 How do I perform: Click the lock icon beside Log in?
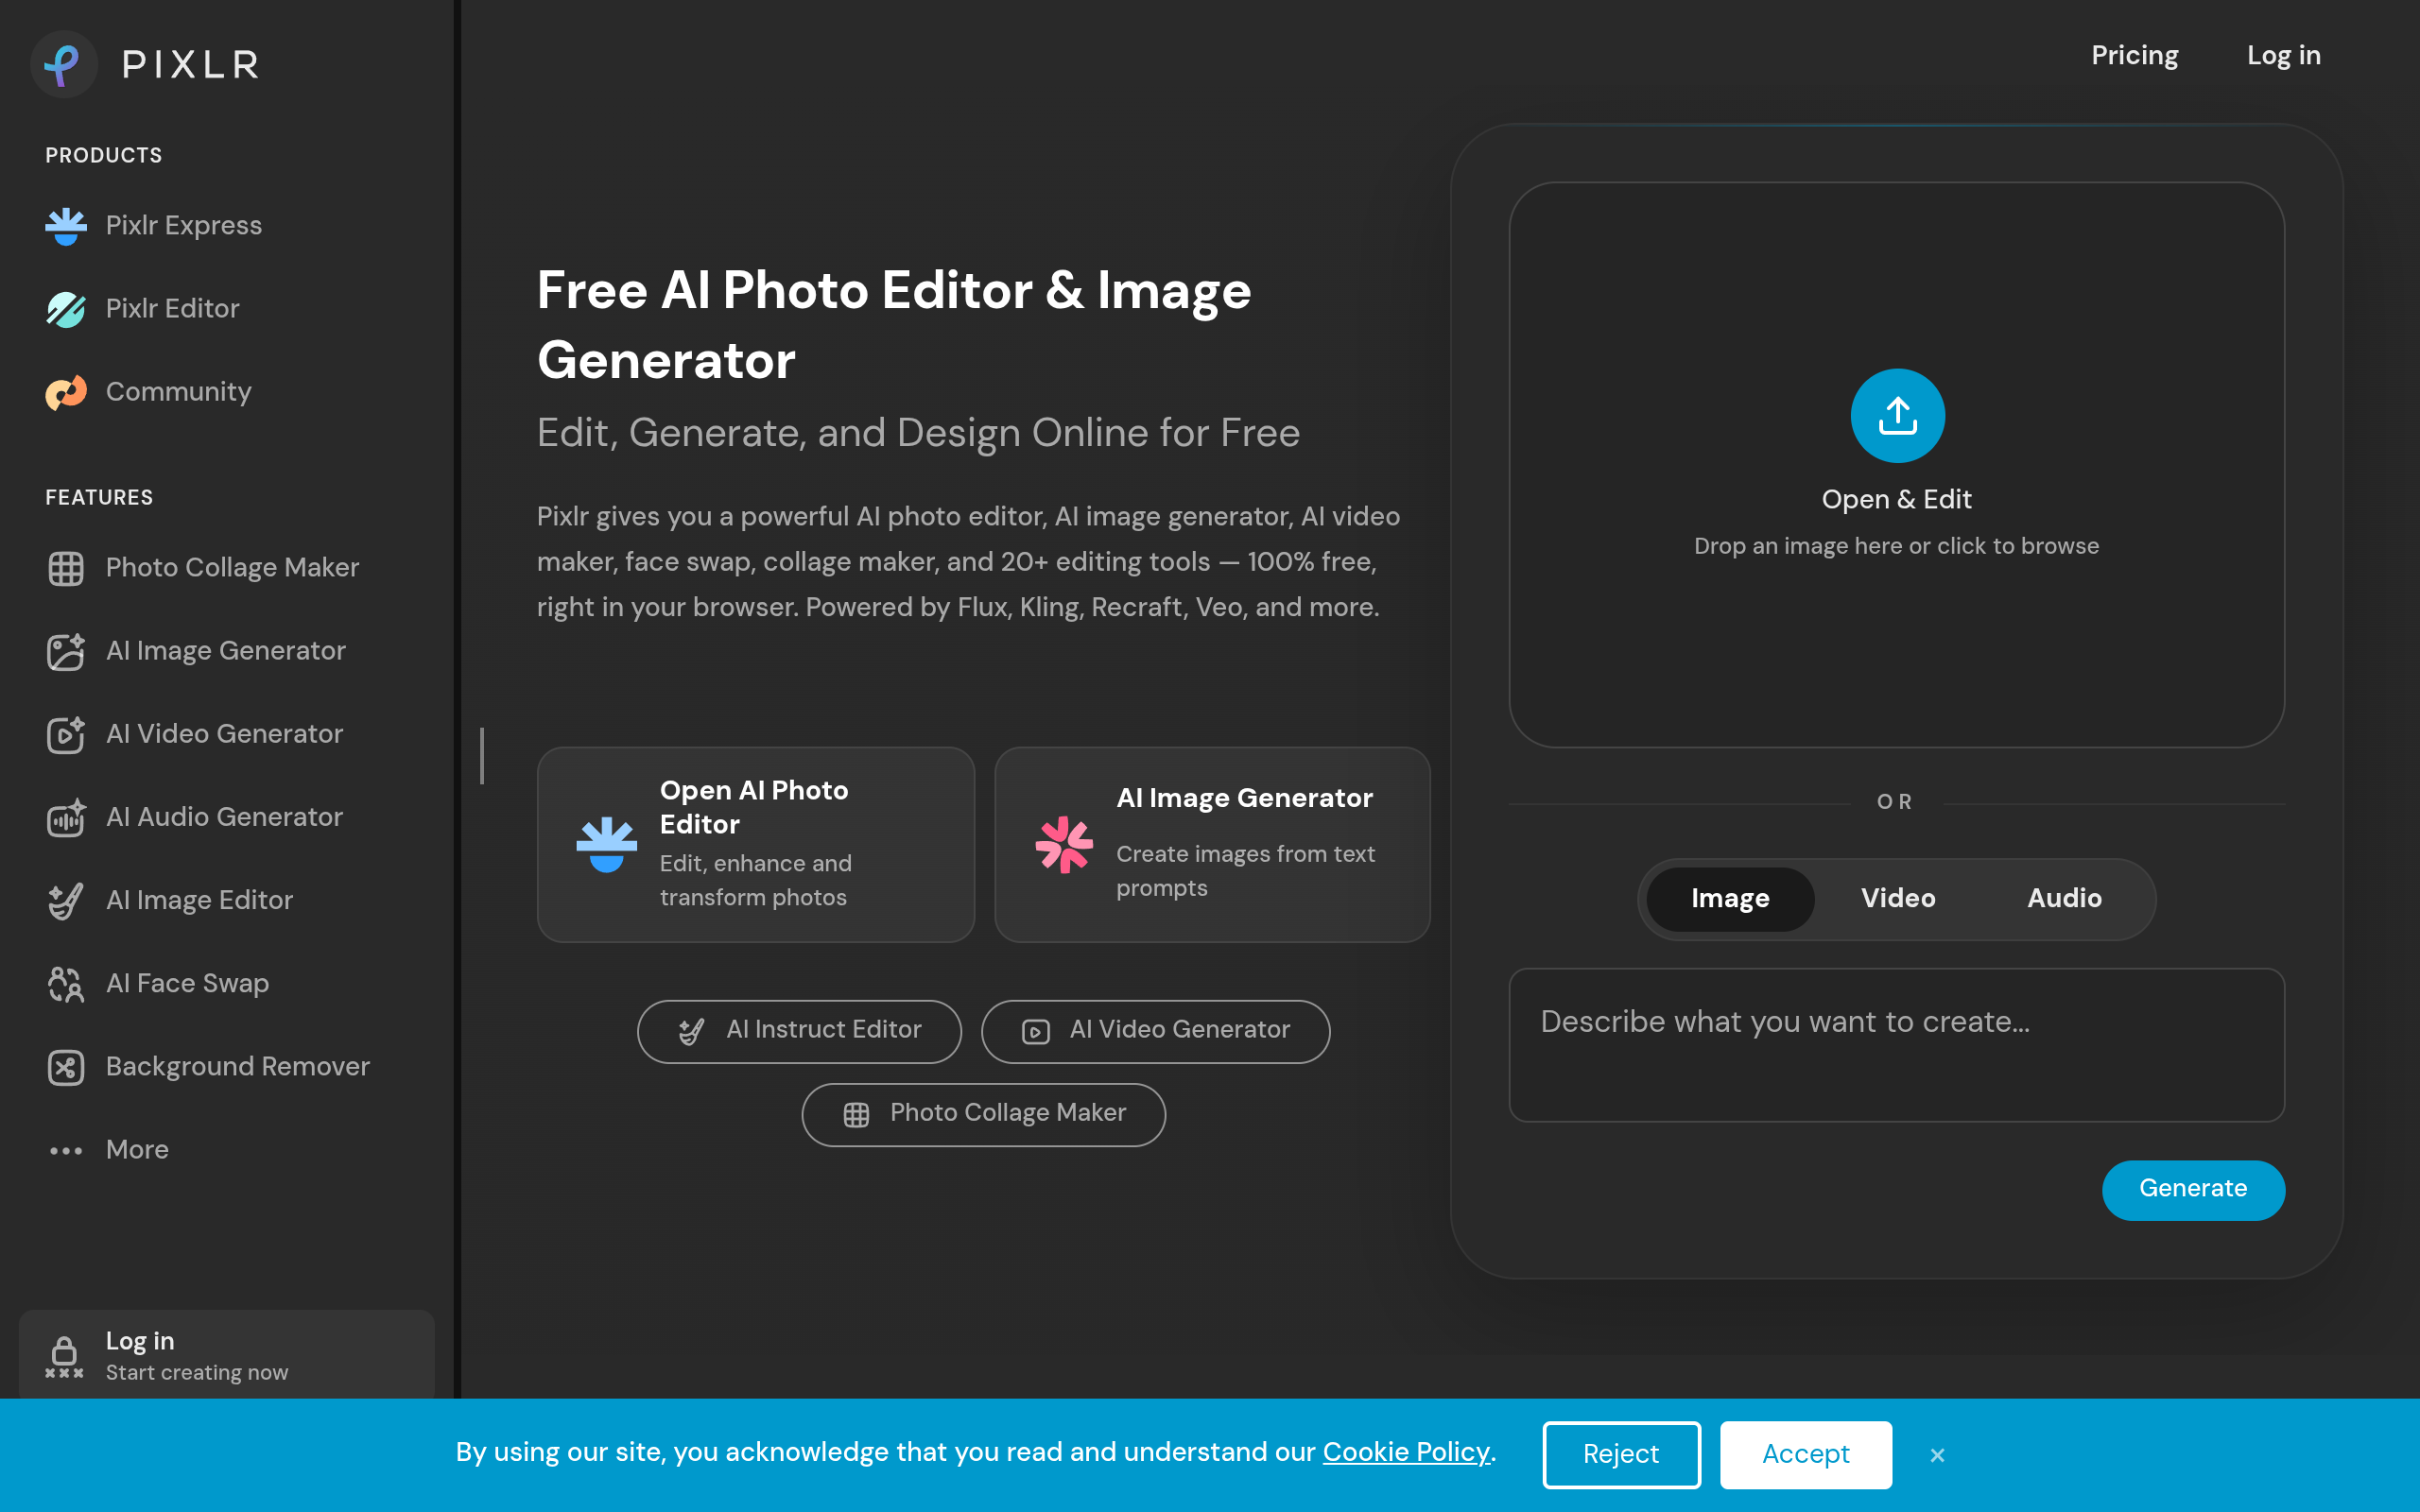coord(64,1356)
